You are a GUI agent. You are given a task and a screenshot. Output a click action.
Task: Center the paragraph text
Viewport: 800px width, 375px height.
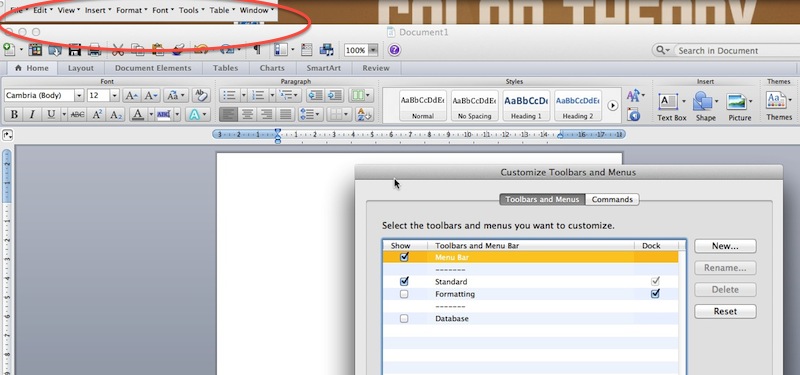247,114
